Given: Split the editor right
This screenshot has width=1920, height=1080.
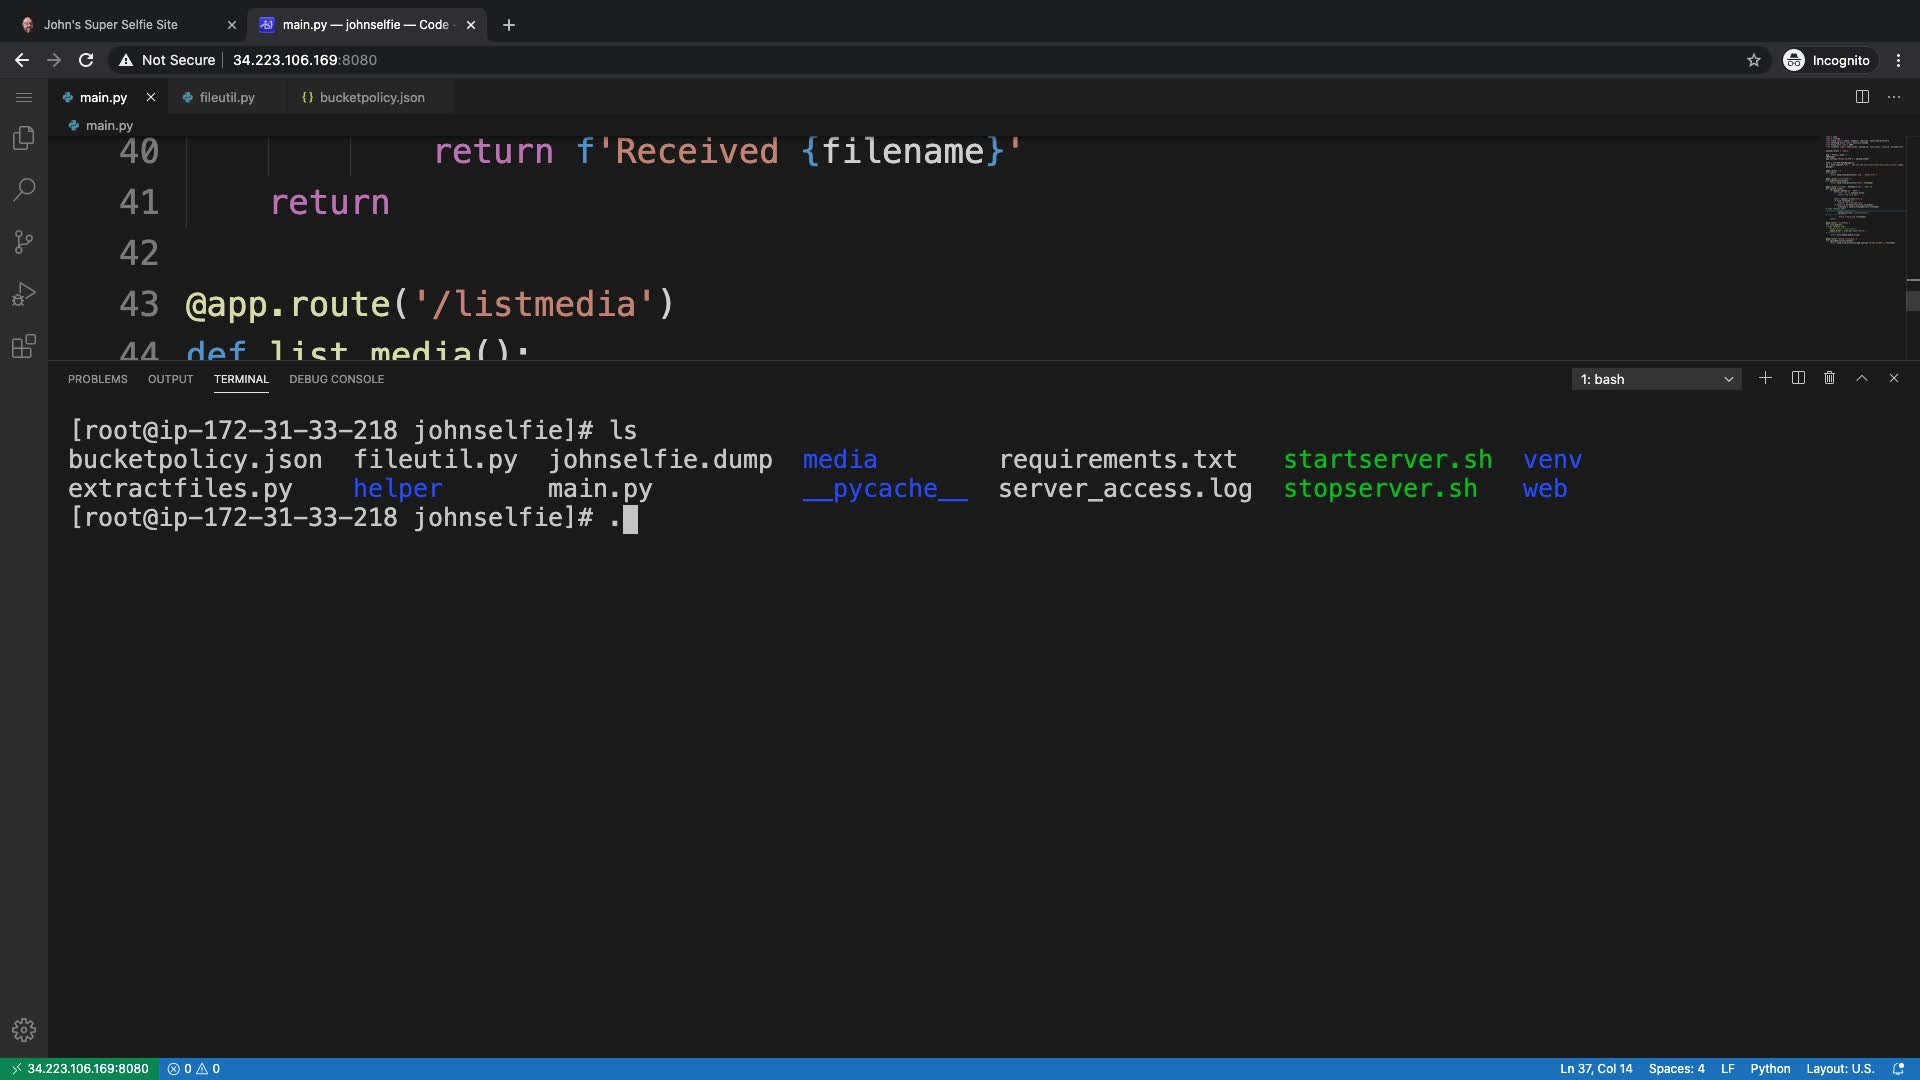Looking at the screenshot, I should pyautogui.click(x=1862, y=97).
